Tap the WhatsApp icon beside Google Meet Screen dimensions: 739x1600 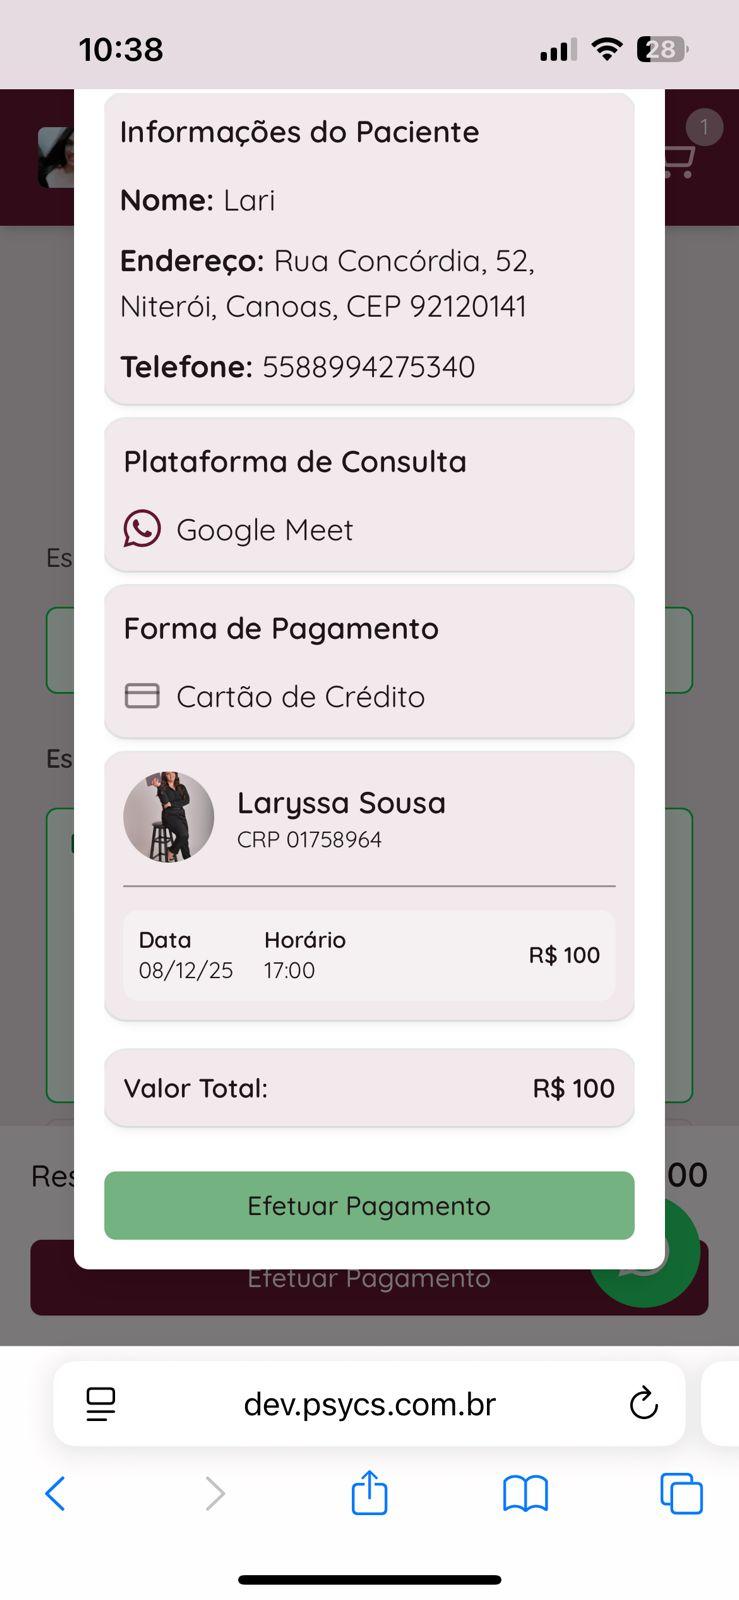142,529
